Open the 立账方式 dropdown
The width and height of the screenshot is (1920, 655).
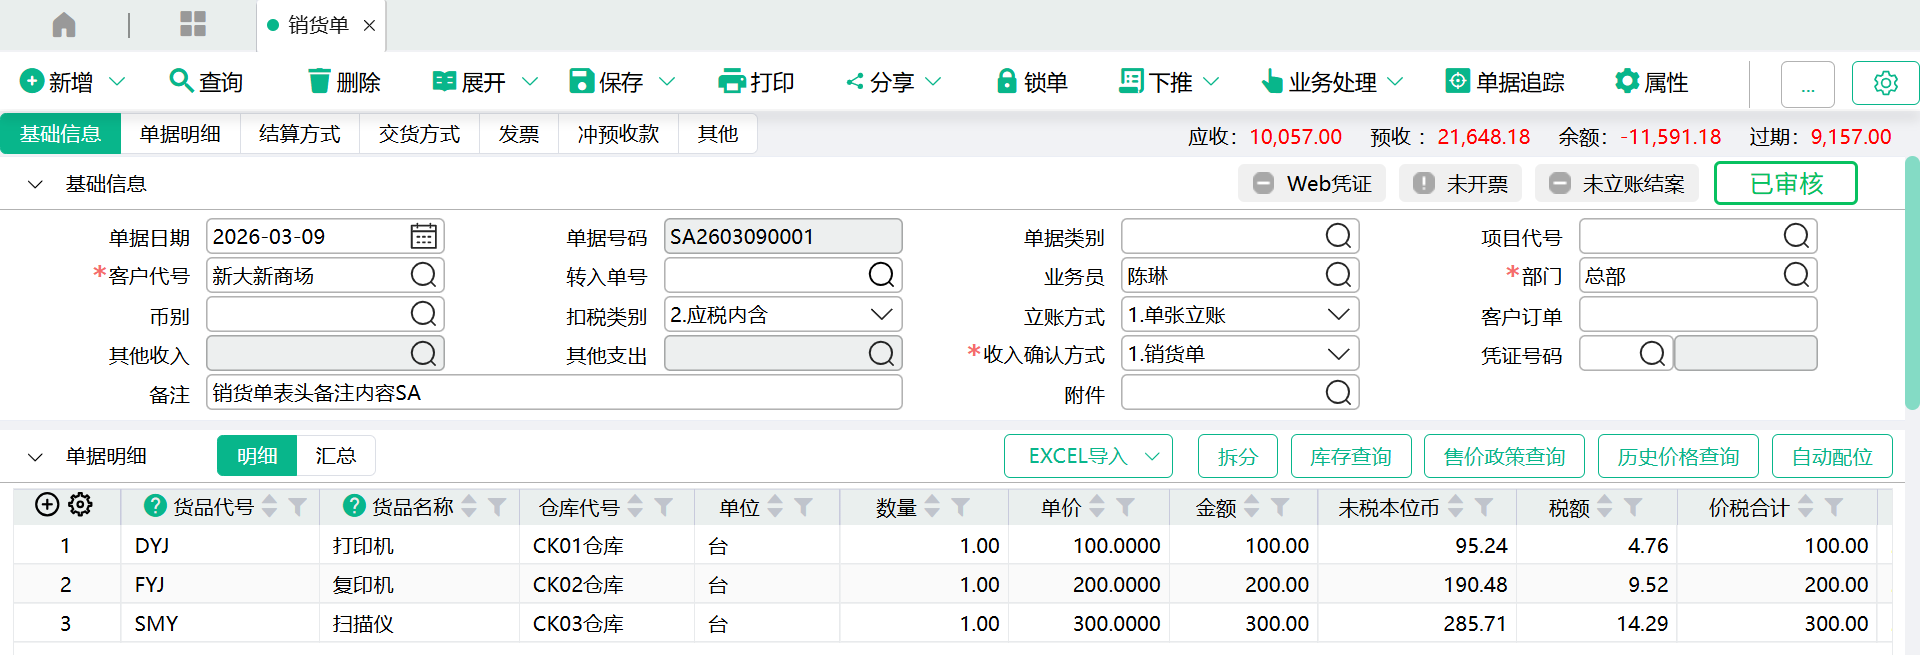click(1337, 315)
